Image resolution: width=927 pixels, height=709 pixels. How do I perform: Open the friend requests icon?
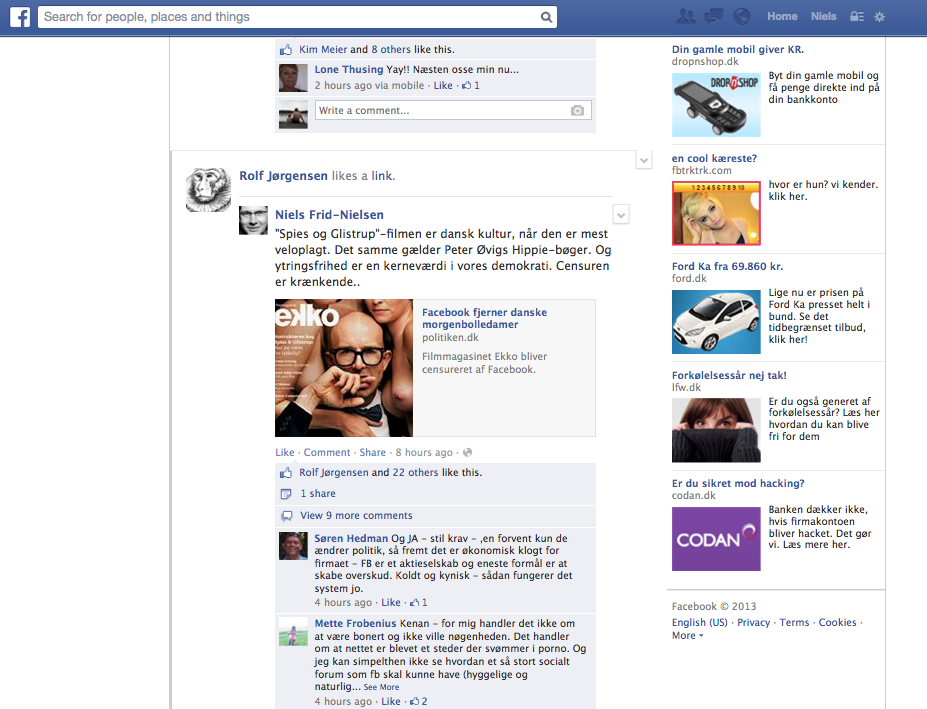point(685,16)
